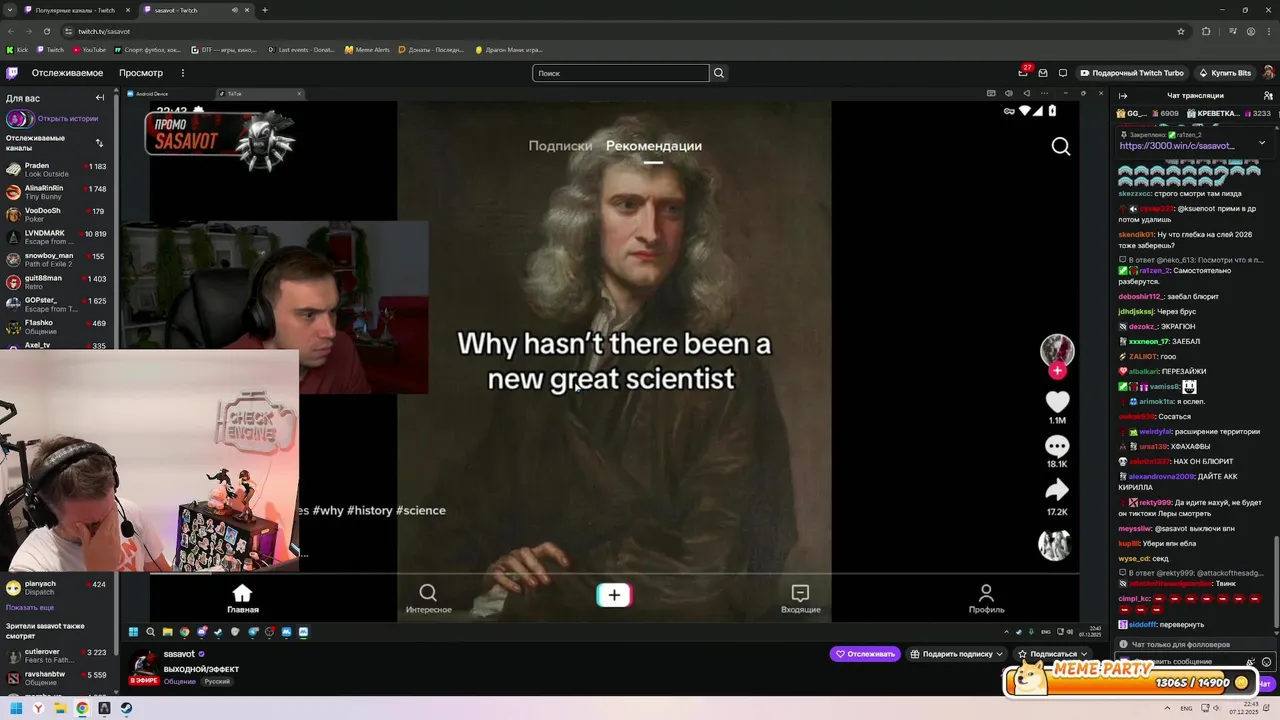
Task: Open TikTok Интересное tab
Action: pos(428,599)
